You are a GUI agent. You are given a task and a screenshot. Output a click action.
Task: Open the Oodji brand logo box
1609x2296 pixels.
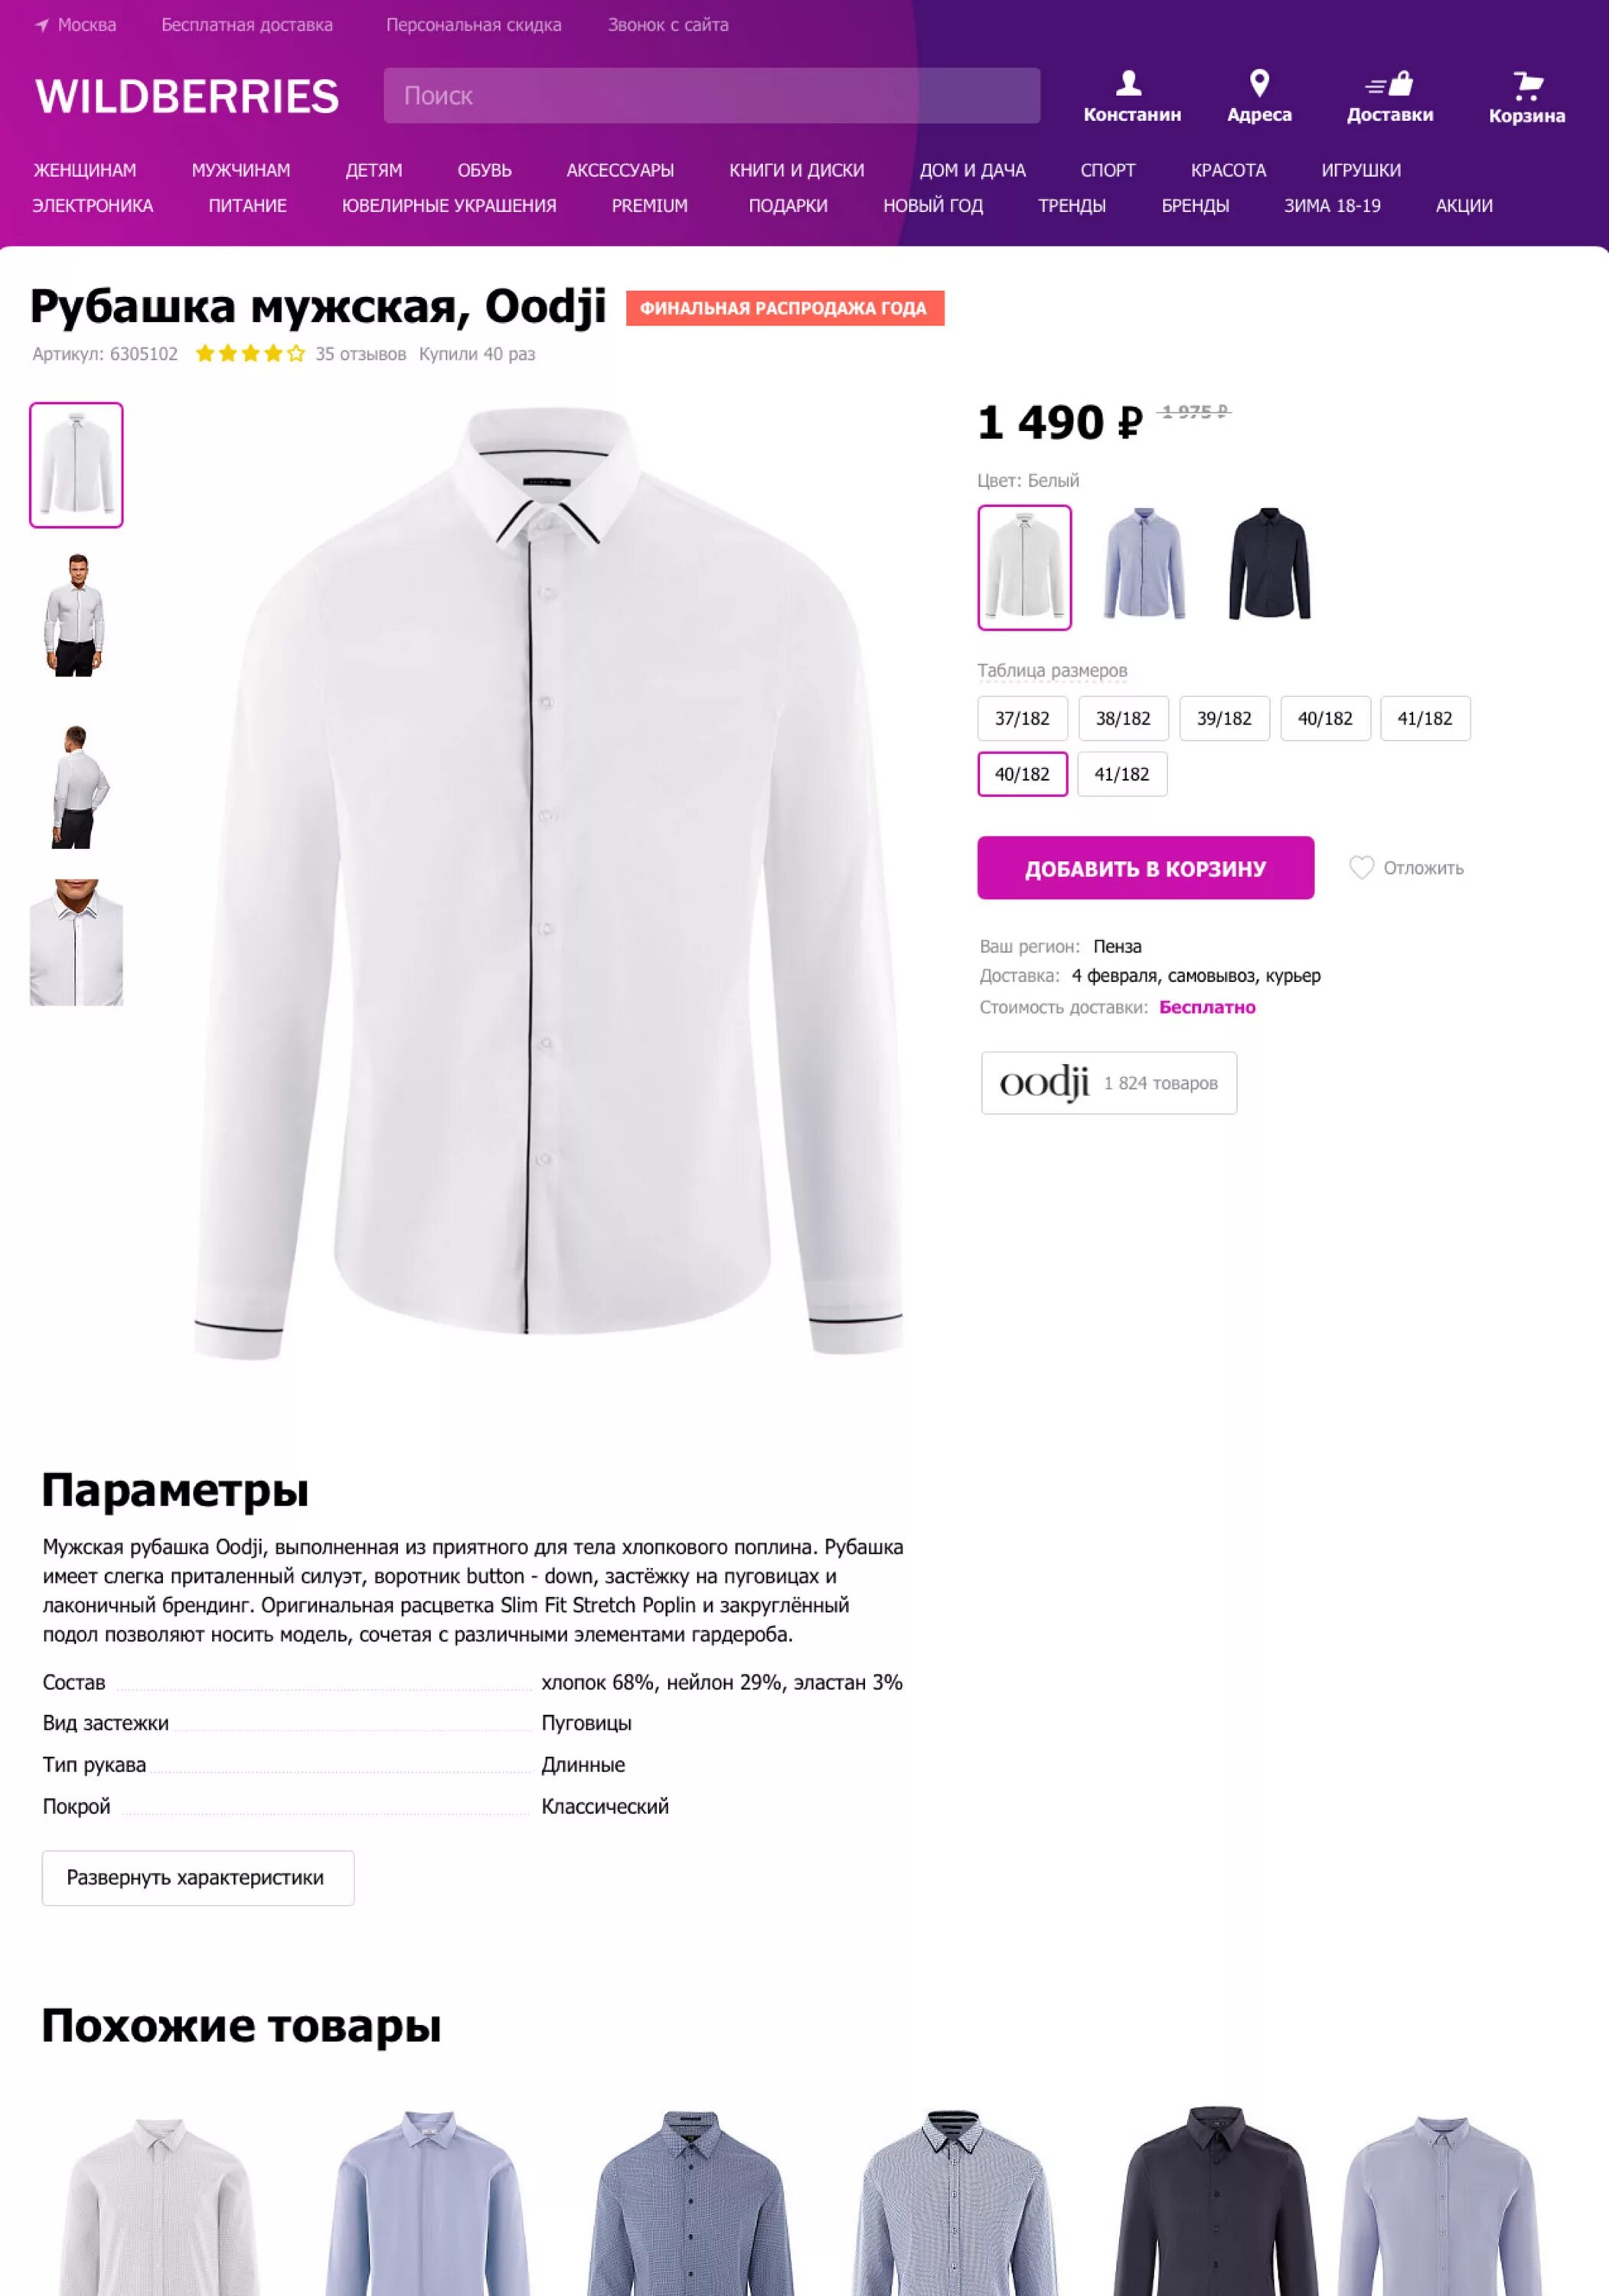tap(1108, 1082)
